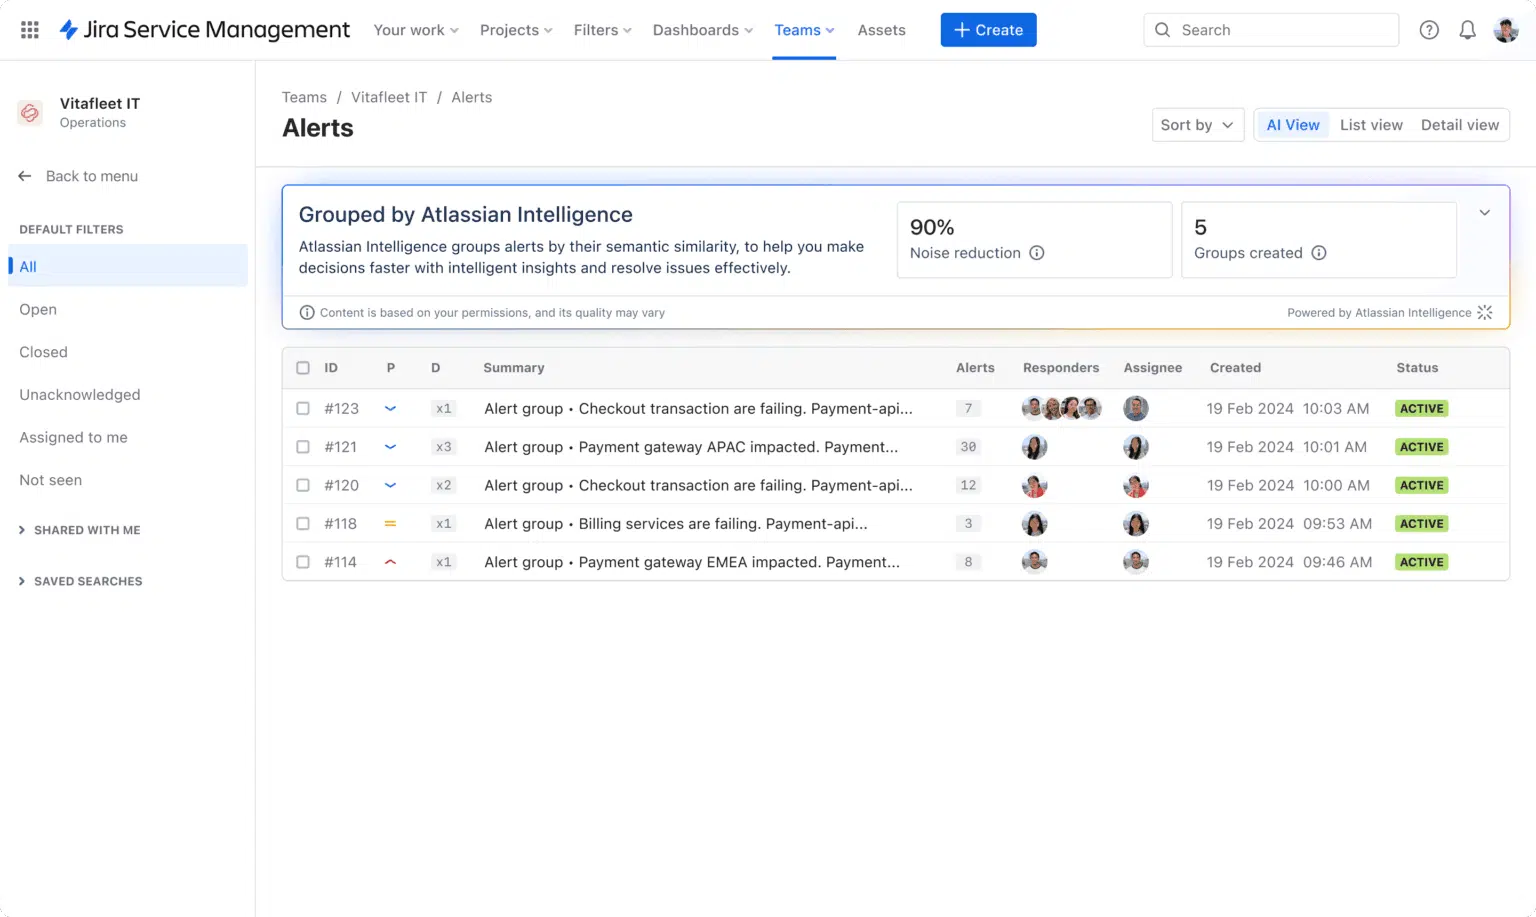Click the responder avatar for alert #121
Screen dimensions: 1536x917
[x=1035, y=447]
